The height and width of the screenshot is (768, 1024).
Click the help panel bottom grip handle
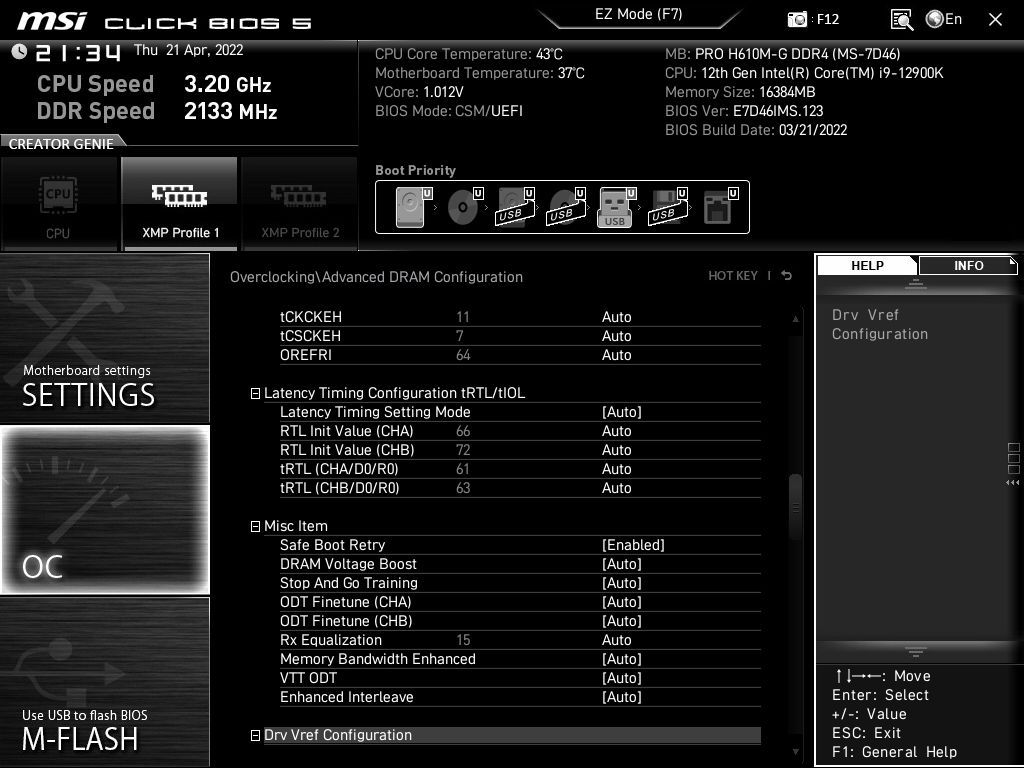[916, 651]
